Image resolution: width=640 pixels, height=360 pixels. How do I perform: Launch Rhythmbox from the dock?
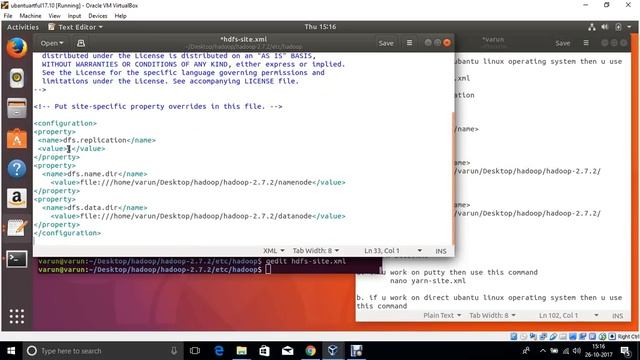[x=17, y=78]
